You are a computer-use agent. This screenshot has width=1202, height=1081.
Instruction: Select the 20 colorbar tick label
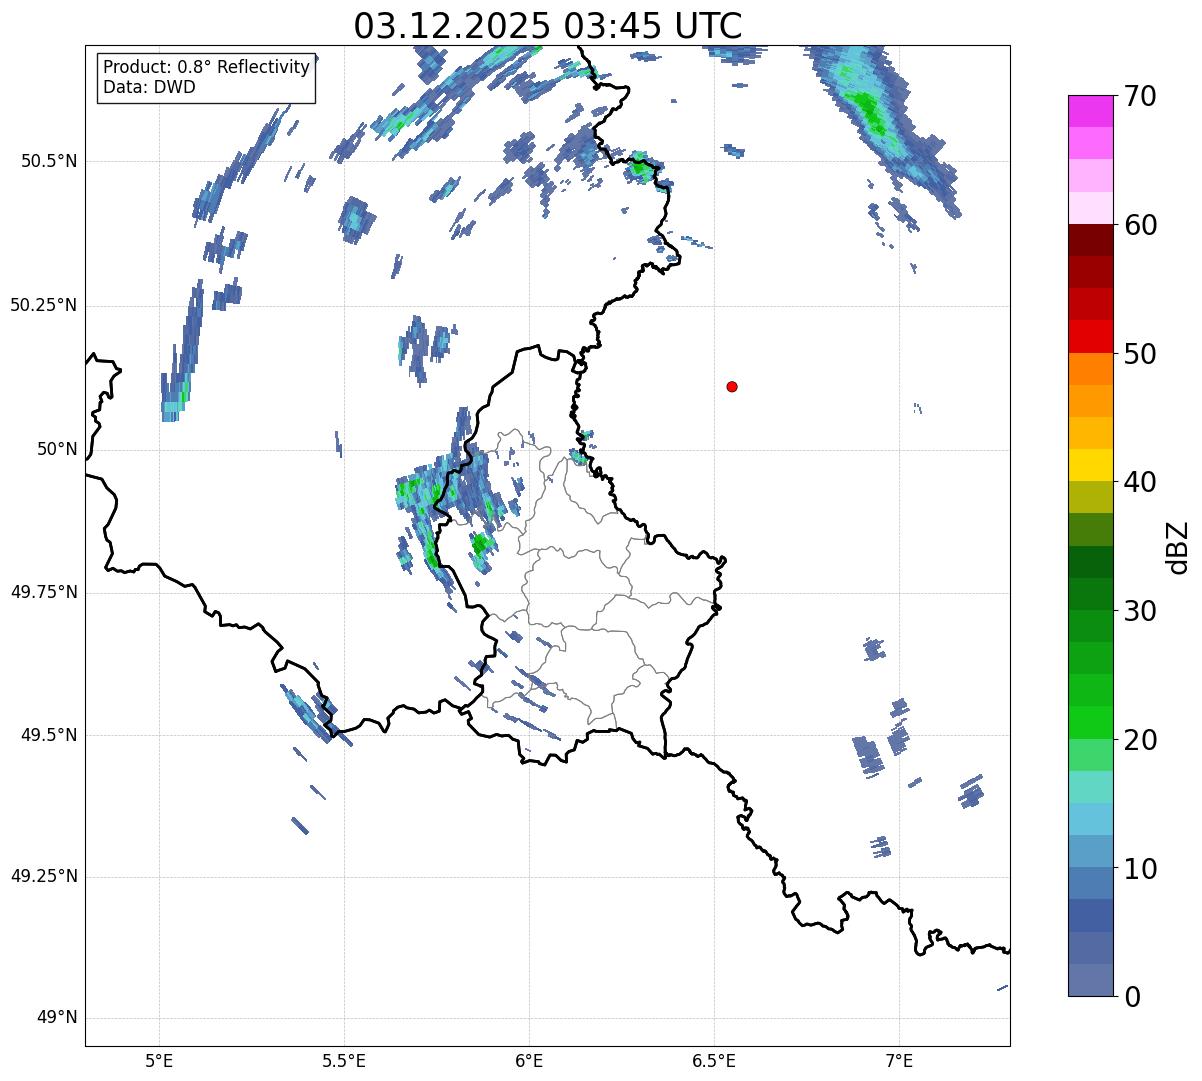point(1139,740)
